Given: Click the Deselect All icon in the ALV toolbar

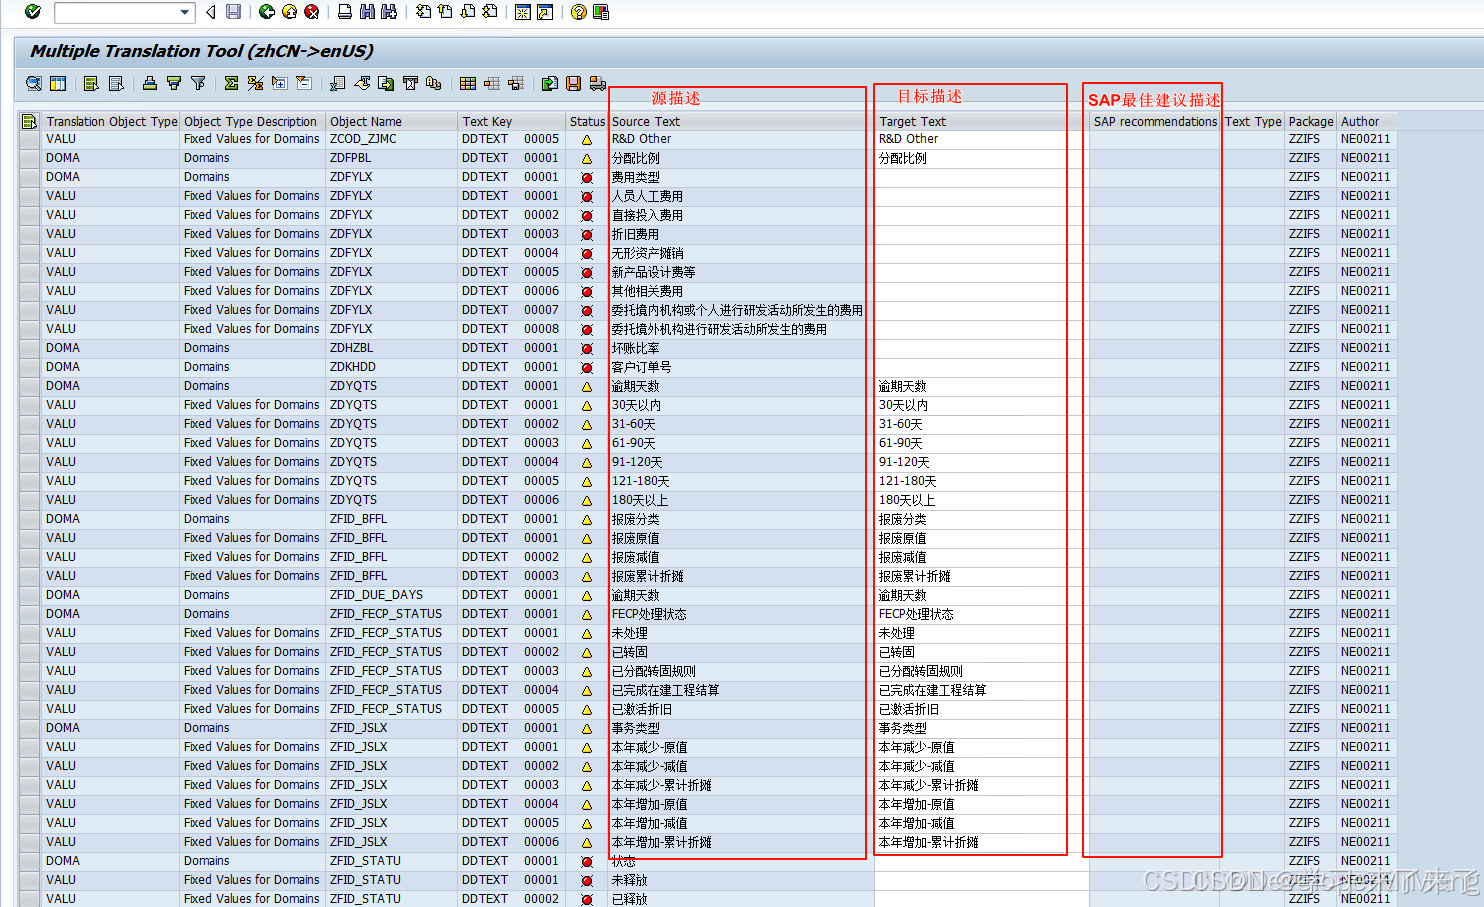Looking at the screenshot, I should coord(116,83).
